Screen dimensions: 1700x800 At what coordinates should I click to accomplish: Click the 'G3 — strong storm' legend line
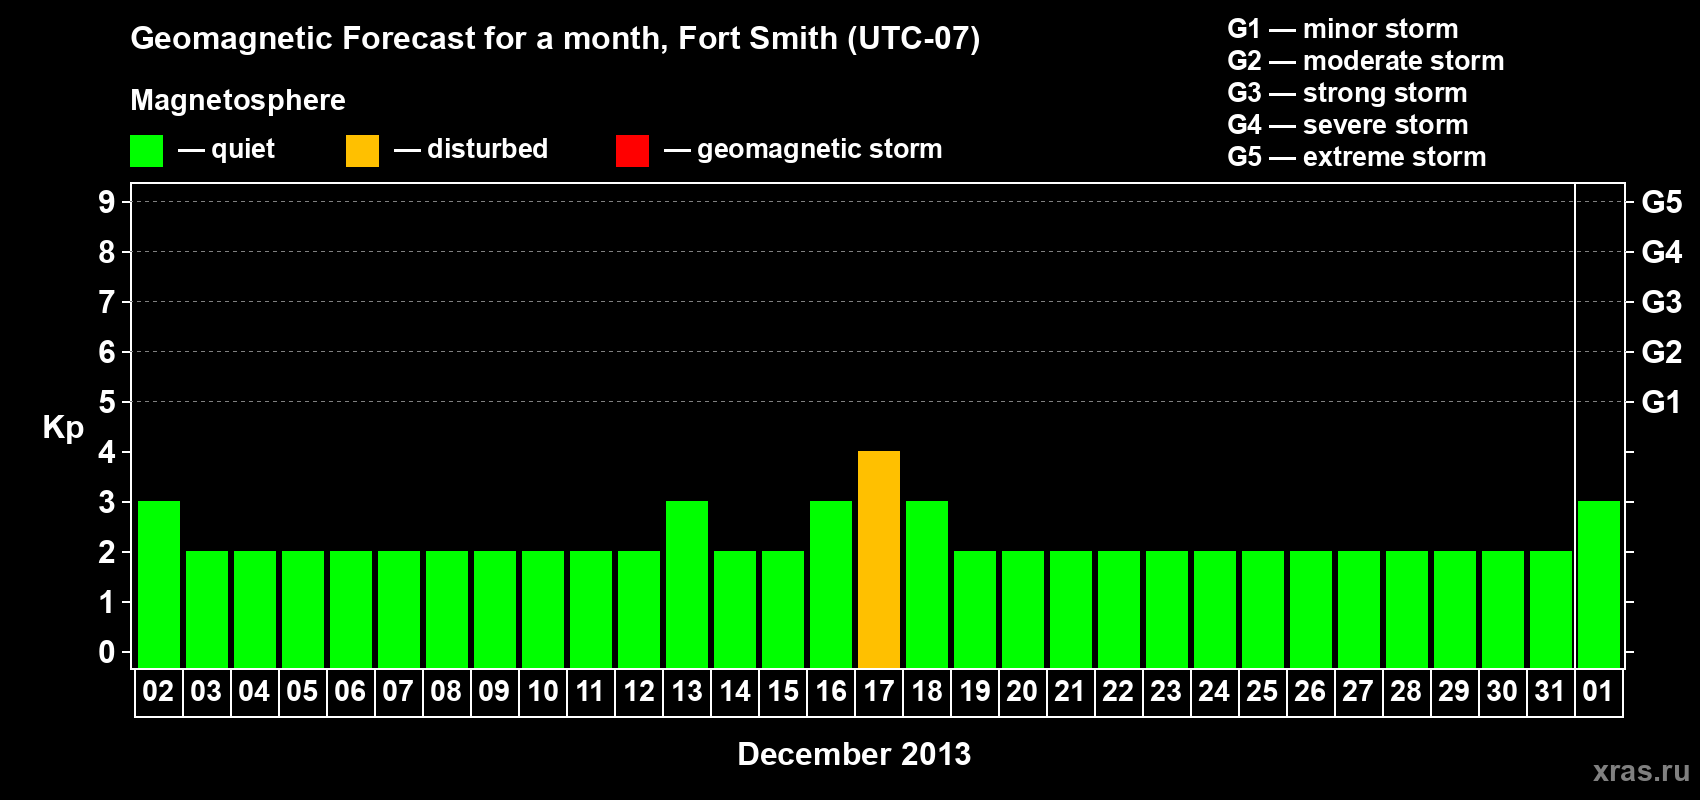[1347, 93]
